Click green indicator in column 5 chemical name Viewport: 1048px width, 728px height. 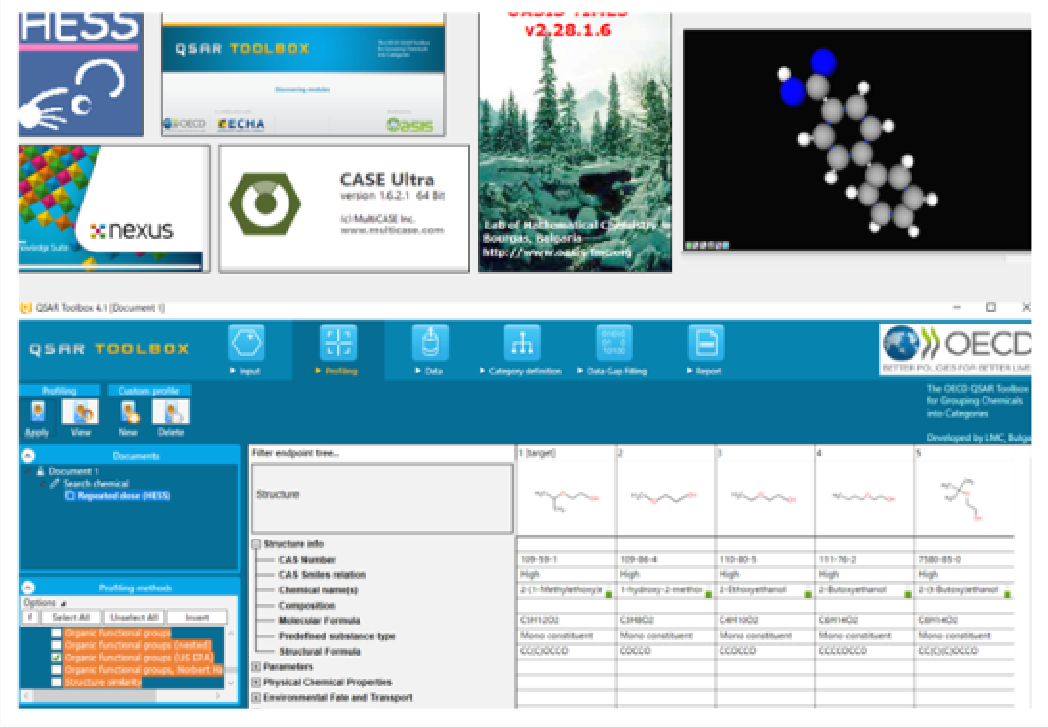click(1007, 594)
